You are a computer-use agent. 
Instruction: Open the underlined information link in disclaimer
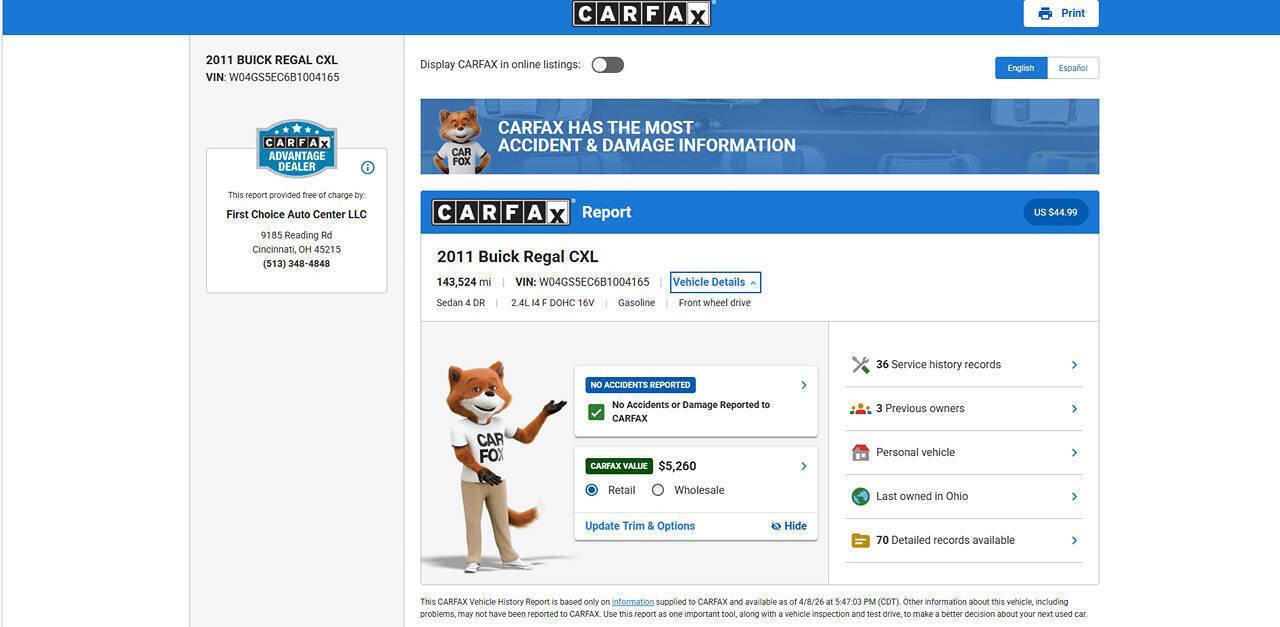(632, 602)
